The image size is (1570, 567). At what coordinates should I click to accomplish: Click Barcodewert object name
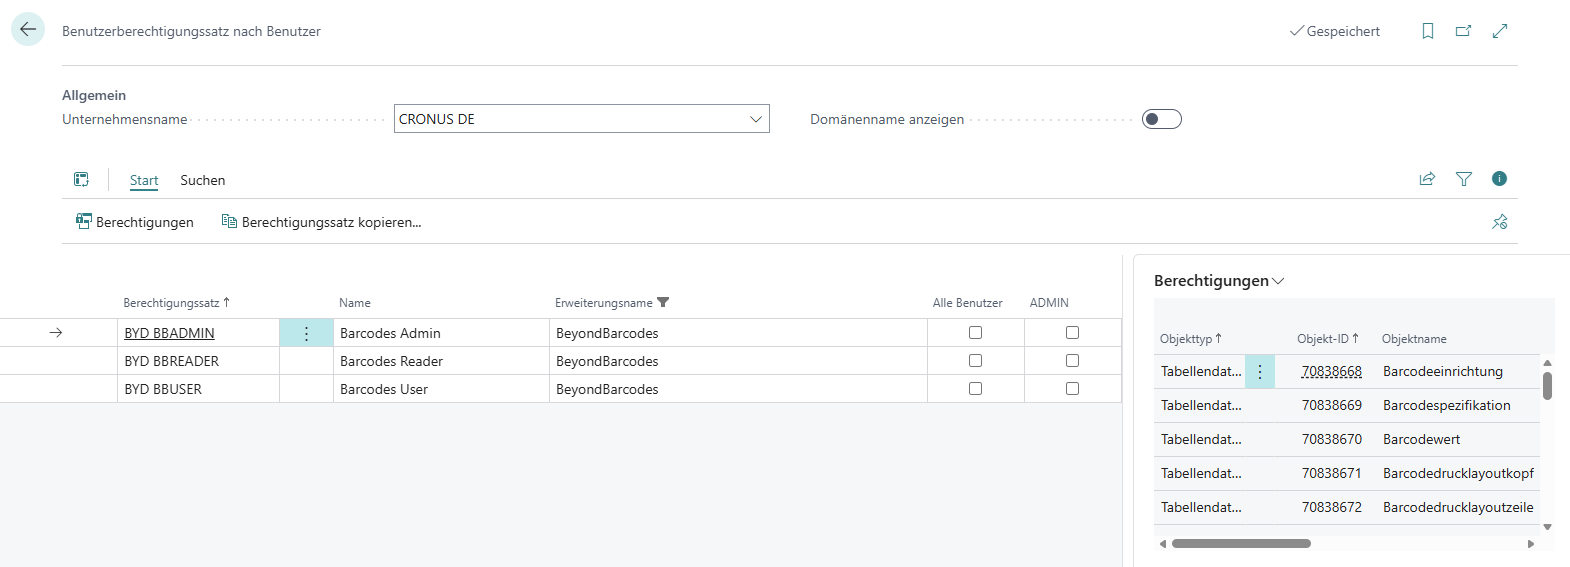pyautogui.click(x=1421, y=439)
